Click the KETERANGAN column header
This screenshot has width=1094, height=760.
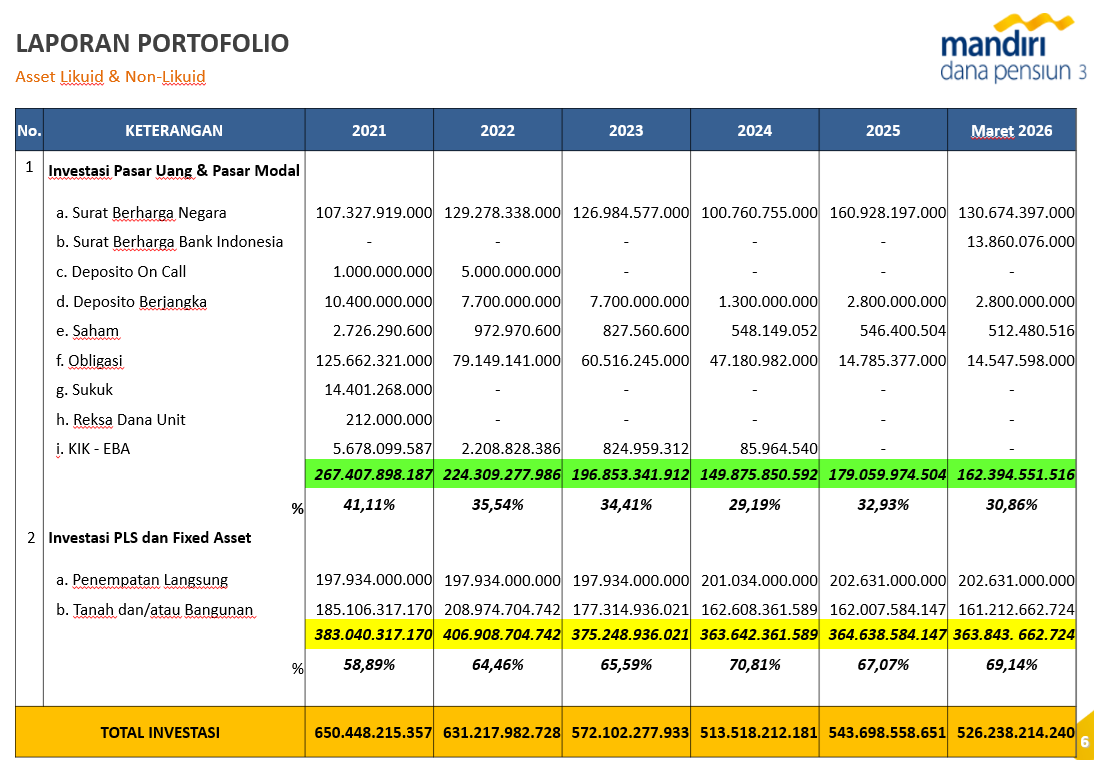174,130
